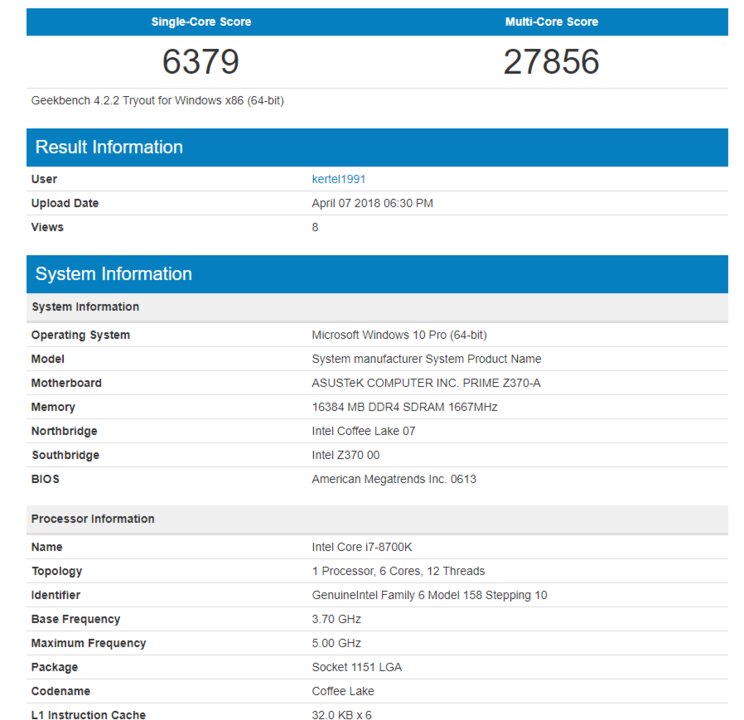
Task: Click the Multi-Core Score header
Action: pos(551,22)
